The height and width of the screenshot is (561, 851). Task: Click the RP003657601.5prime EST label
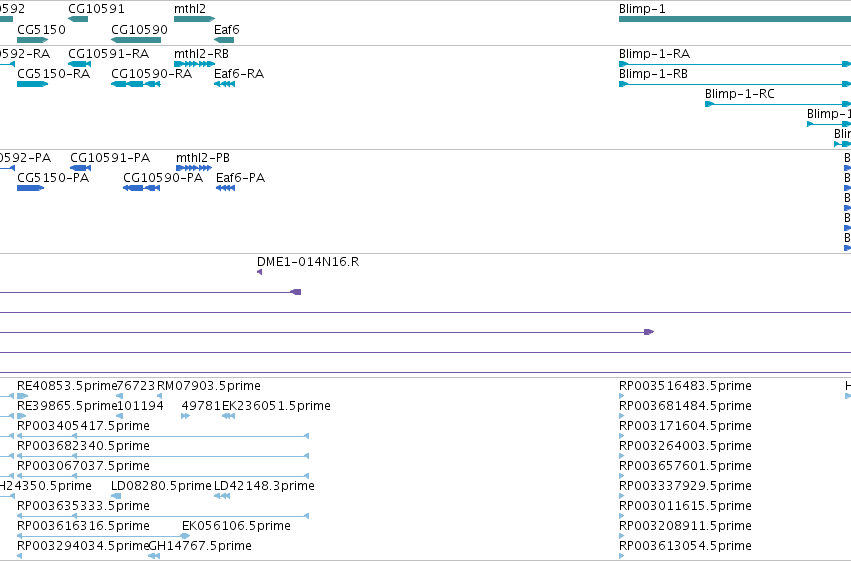click(x=685, y=466)
